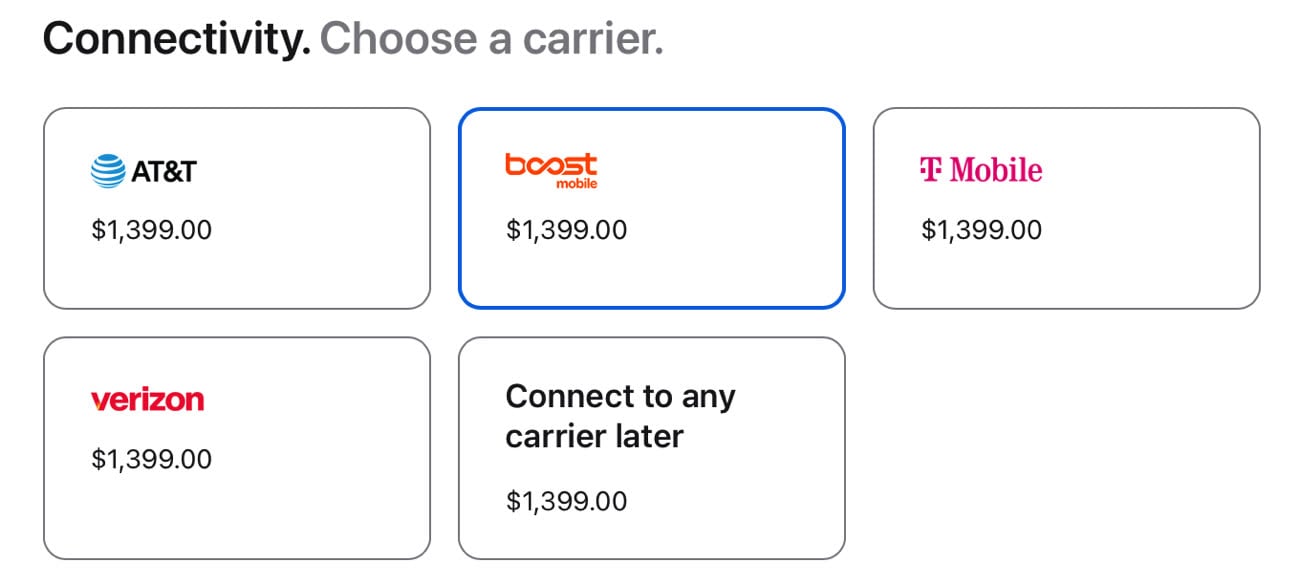Click the red Verizon logo

click(x=147, y=400)
